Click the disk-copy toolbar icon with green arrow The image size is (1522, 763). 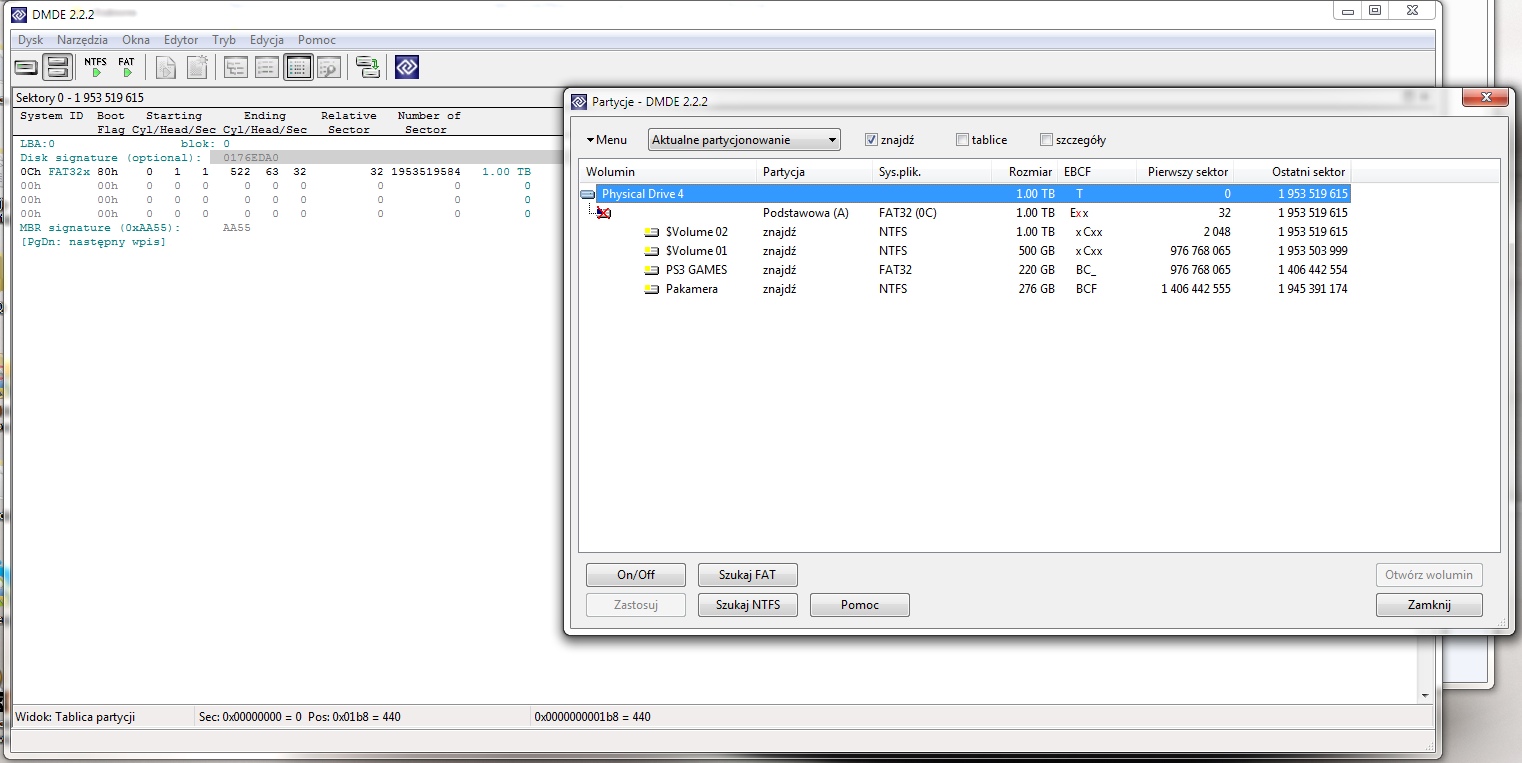(x=368, y=68)
